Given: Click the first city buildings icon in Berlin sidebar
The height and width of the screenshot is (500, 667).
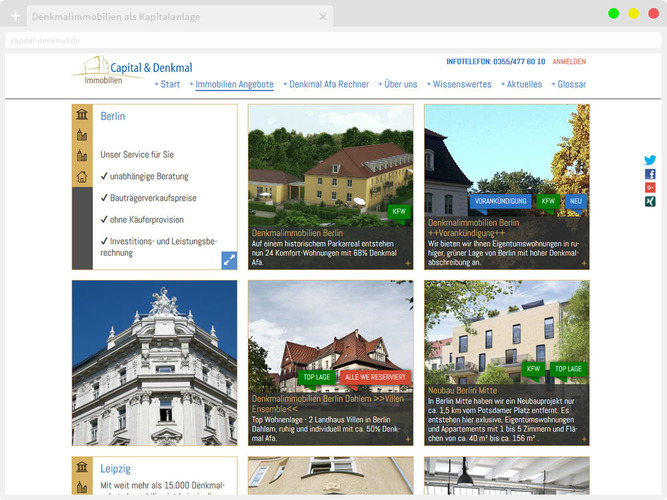Looking at the screenshot, I should pyautogui.click(x=82, y=135).
